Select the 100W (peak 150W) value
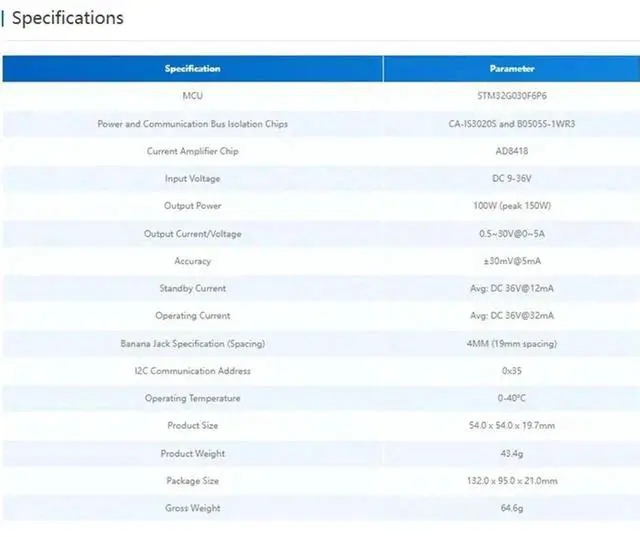The width and height of the screenshot is (640, 537). tap(511, 206)
